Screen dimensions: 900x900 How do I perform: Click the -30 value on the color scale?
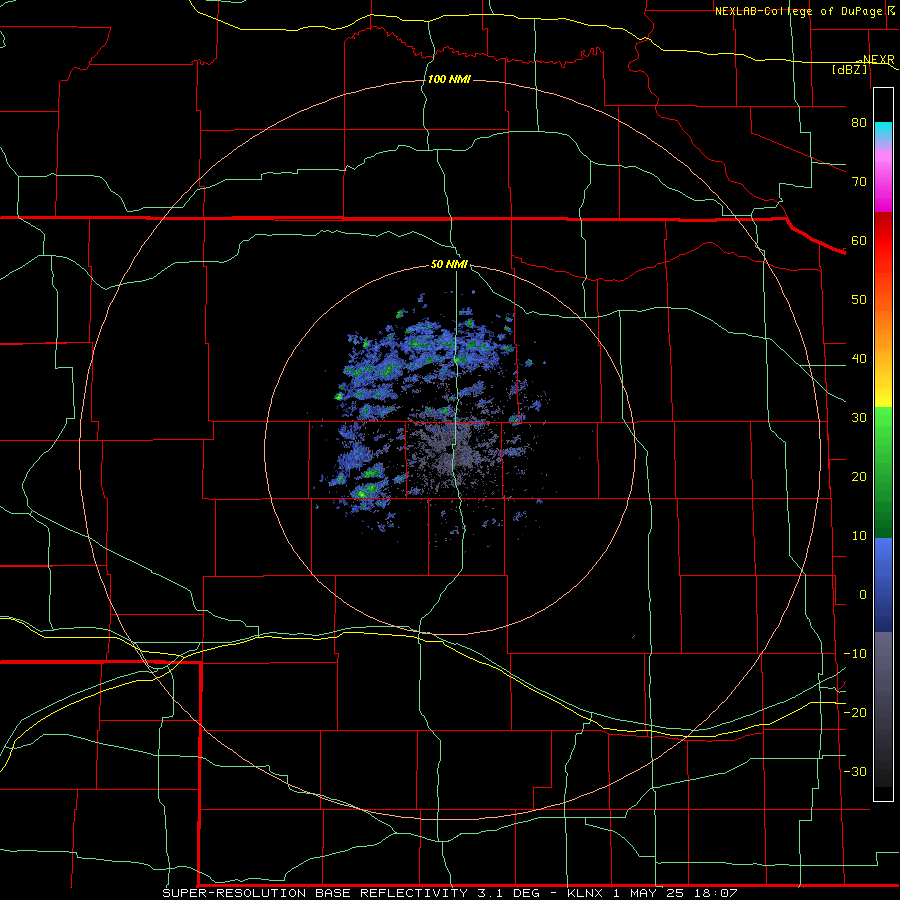click(855, 771)
